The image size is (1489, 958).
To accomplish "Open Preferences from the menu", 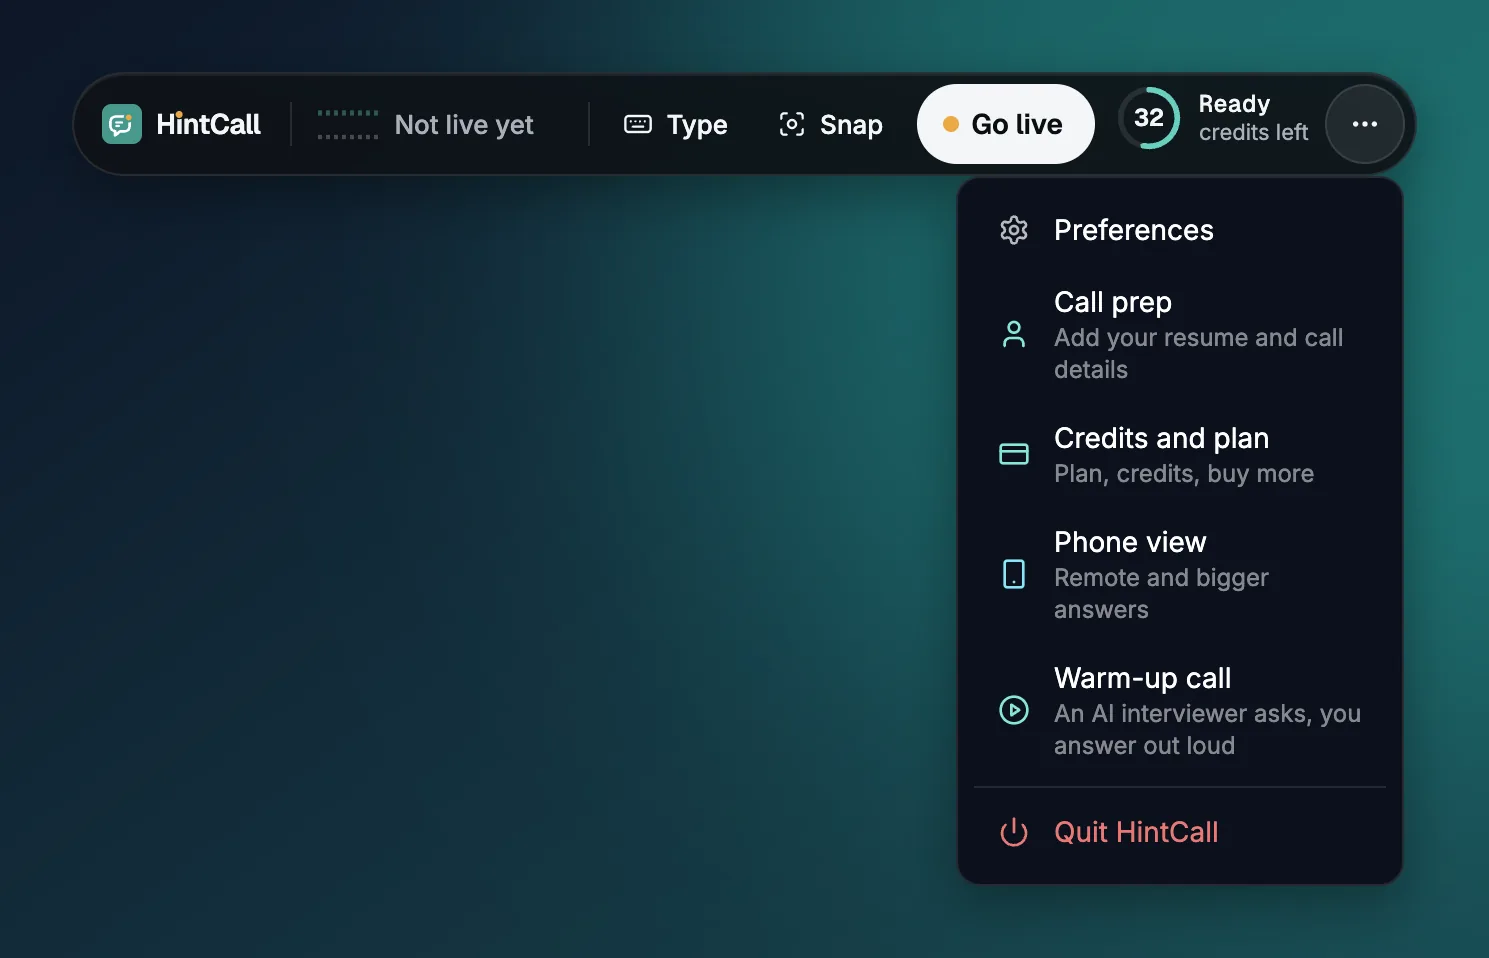I will pyautogui.click(x=1180, y=230).
